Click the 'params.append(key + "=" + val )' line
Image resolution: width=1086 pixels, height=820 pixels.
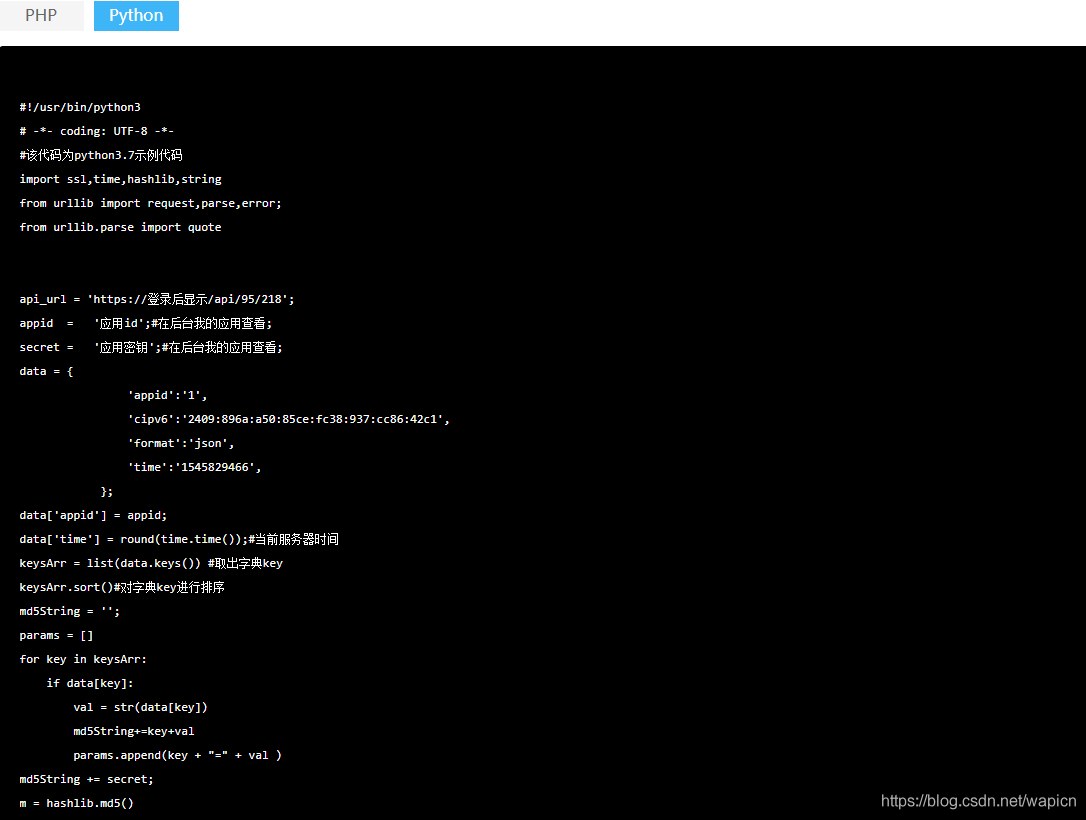(x=177, y=756)
